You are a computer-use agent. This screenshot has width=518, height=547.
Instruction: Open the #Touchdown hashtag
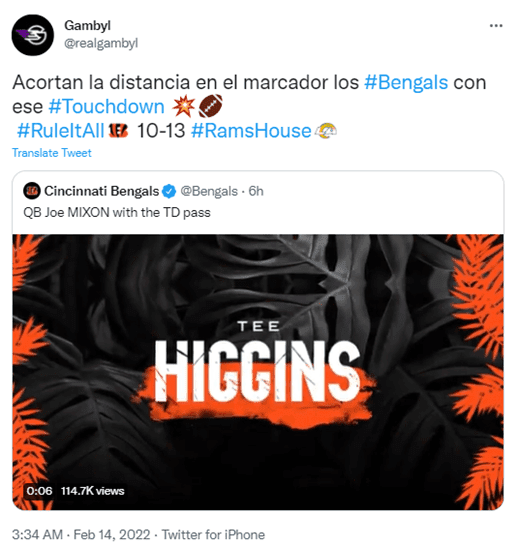tap(106, 106)
